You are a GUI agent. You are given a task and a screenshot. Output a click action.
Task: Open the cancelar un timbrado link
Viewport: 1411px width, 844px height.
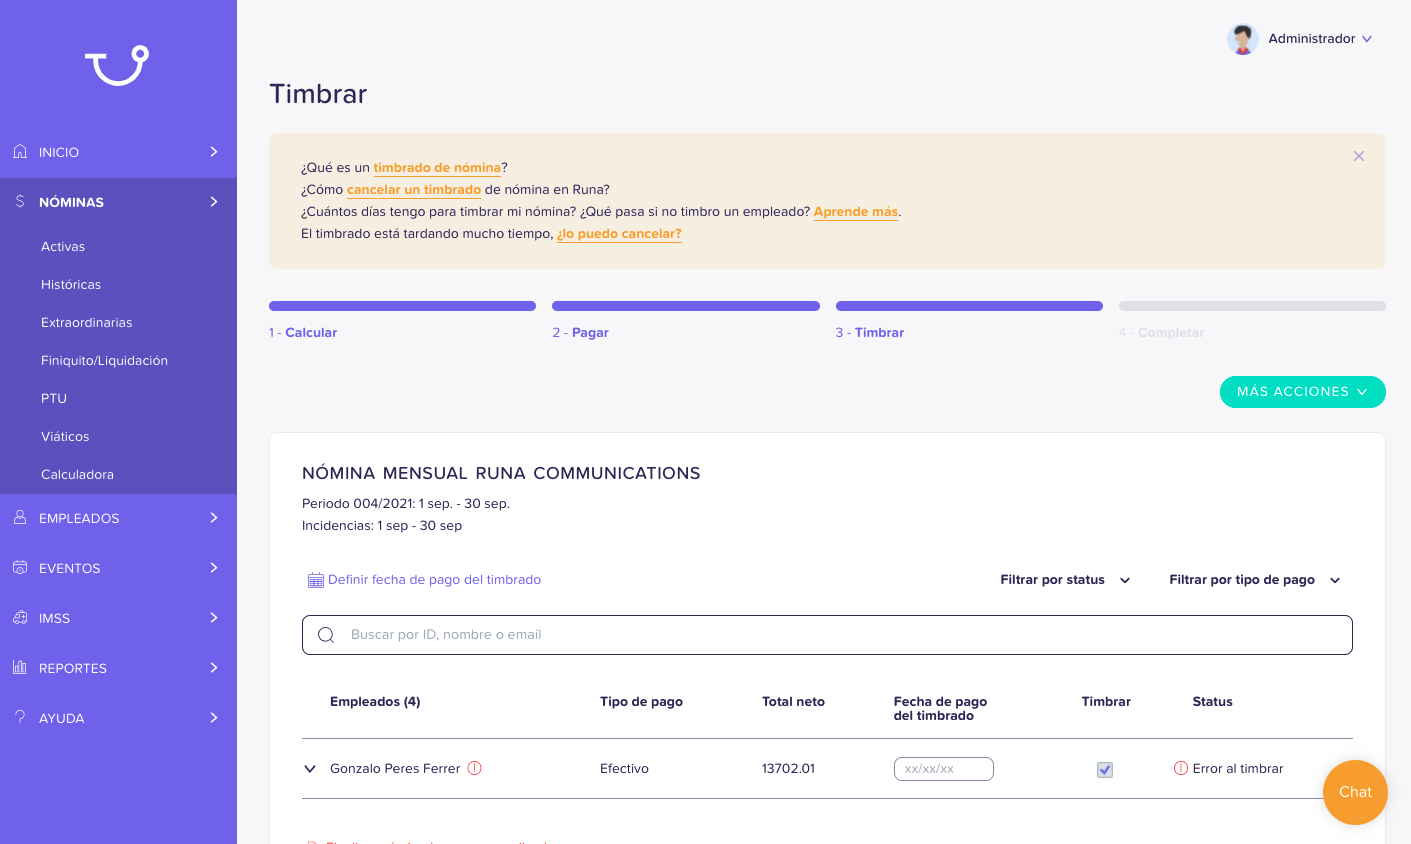(414, 190)
